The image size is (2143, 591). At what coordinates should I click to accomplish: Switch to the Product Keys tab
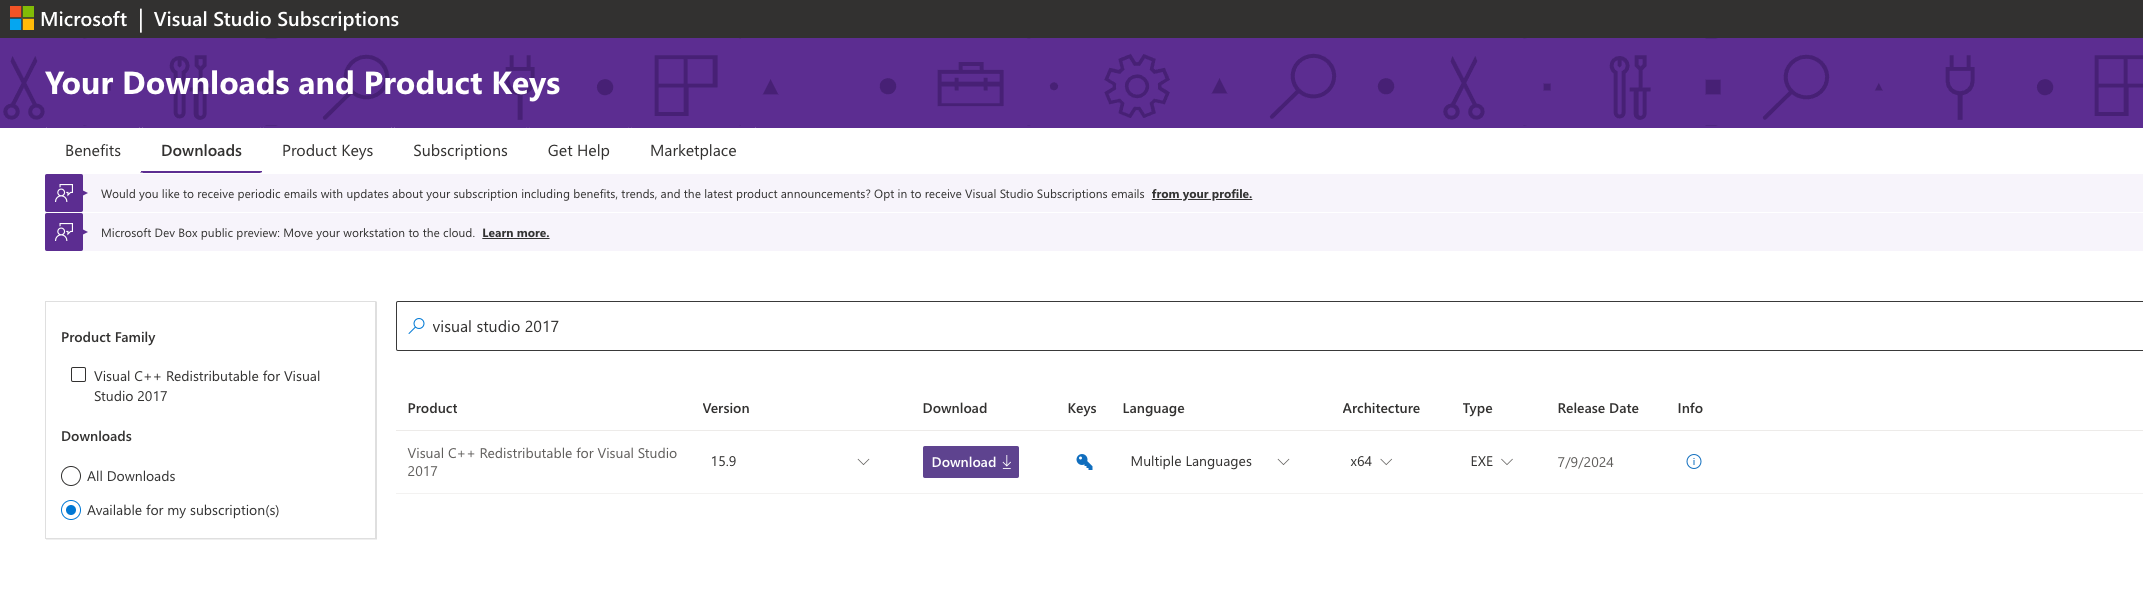point(327,151)
